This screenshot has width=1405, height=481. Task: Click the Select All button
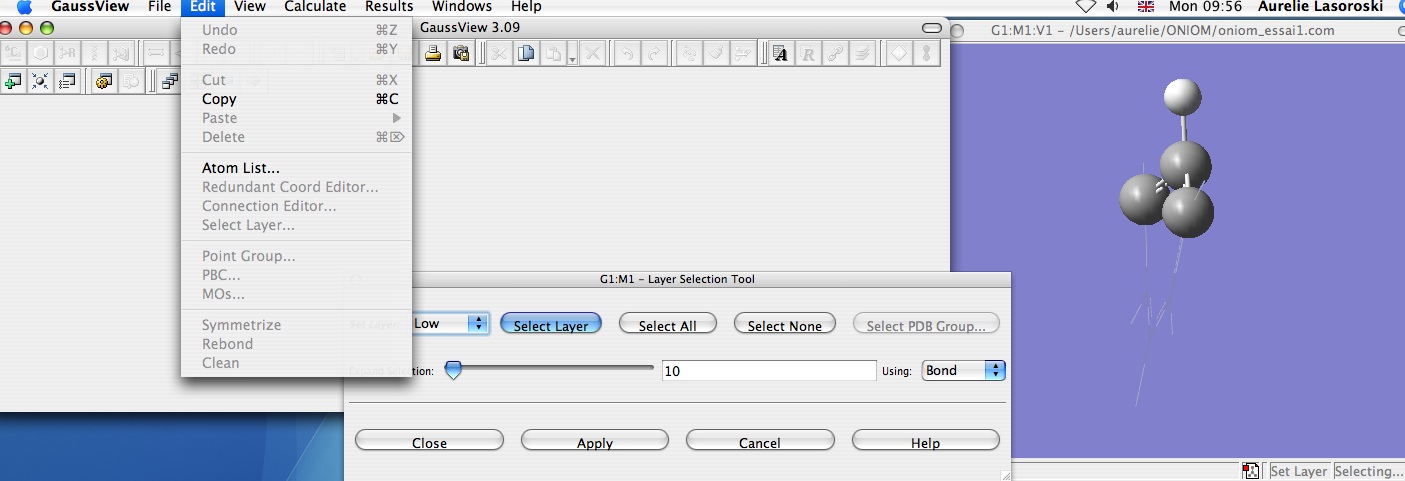pyautogui.click(x=667, y=324)
